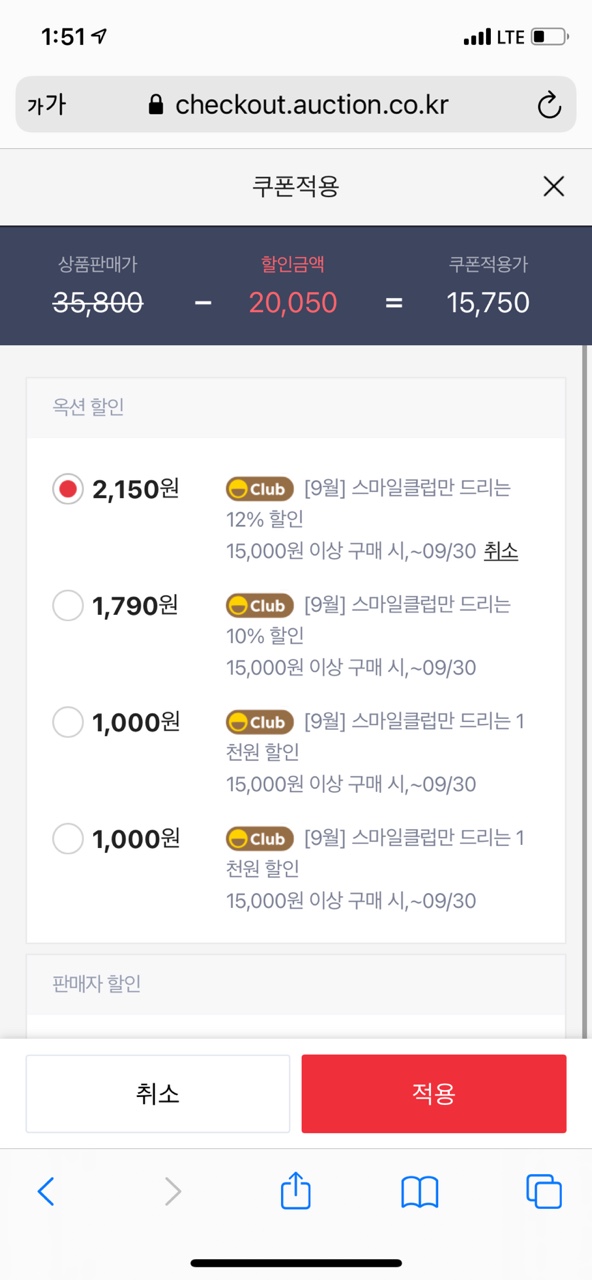Reload the page with the refresh icon

click(x=549, y=105)
